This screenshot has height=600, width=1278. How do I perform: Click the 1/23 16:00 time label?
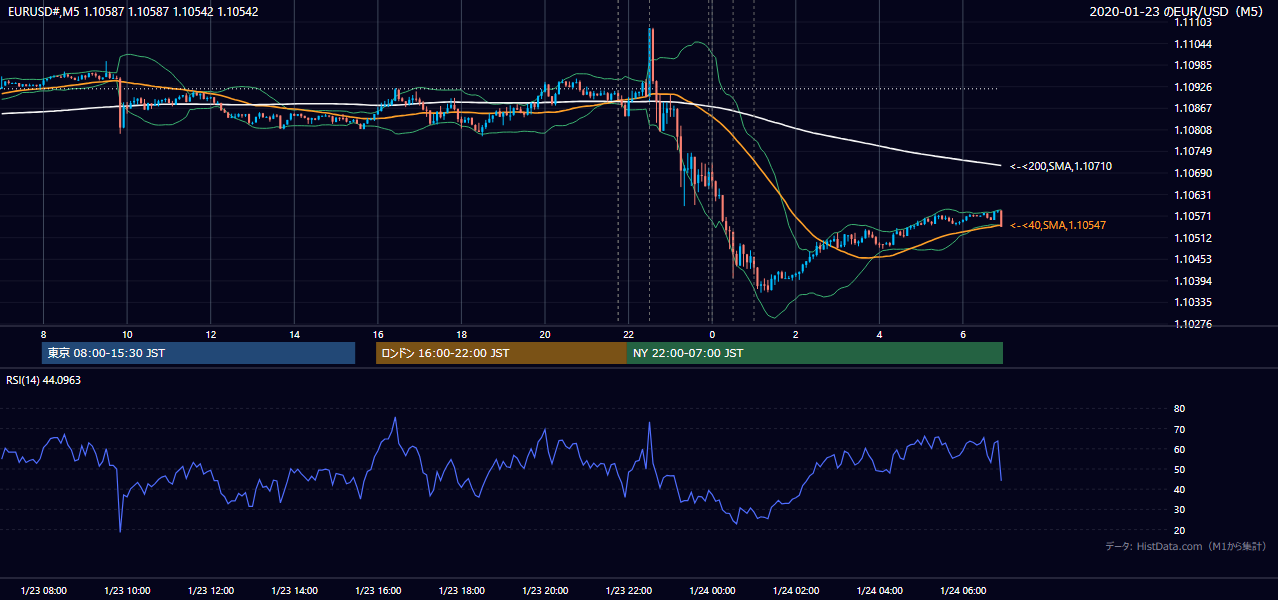378,591
